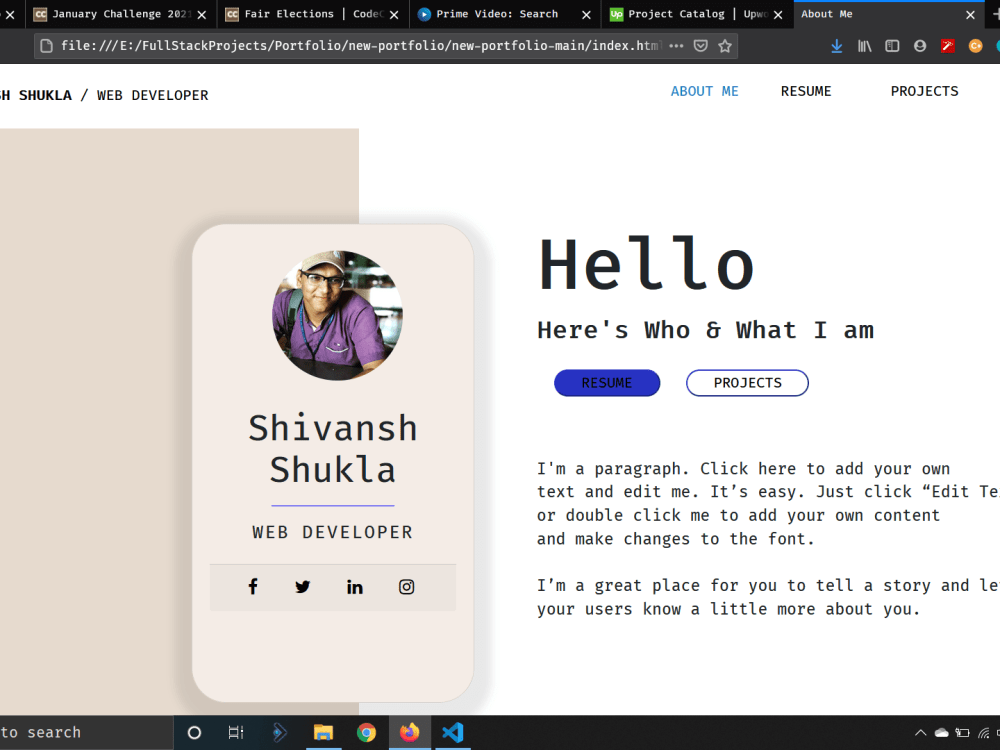Click paragraph starting "I'm a paragraph"
Viewport: 1000px width, 750px height.
pos(768,504)
